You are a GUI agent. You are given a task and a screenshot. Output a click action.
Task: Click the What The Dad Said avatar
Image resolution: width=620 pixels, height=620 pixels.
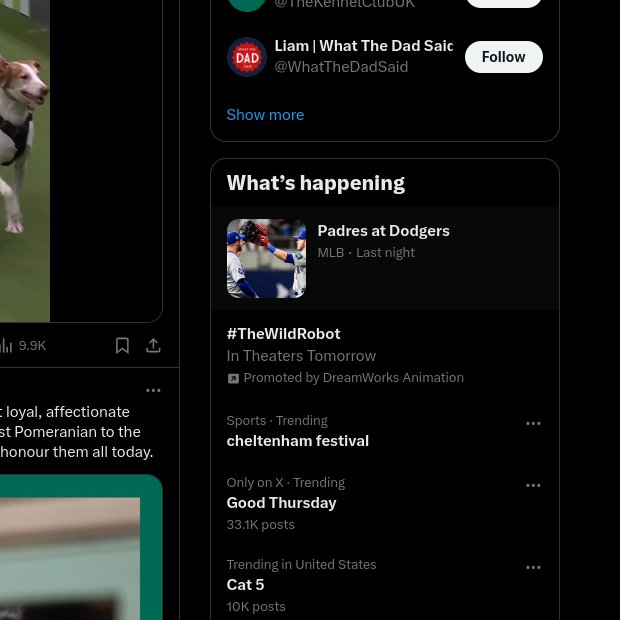[247, 57]
